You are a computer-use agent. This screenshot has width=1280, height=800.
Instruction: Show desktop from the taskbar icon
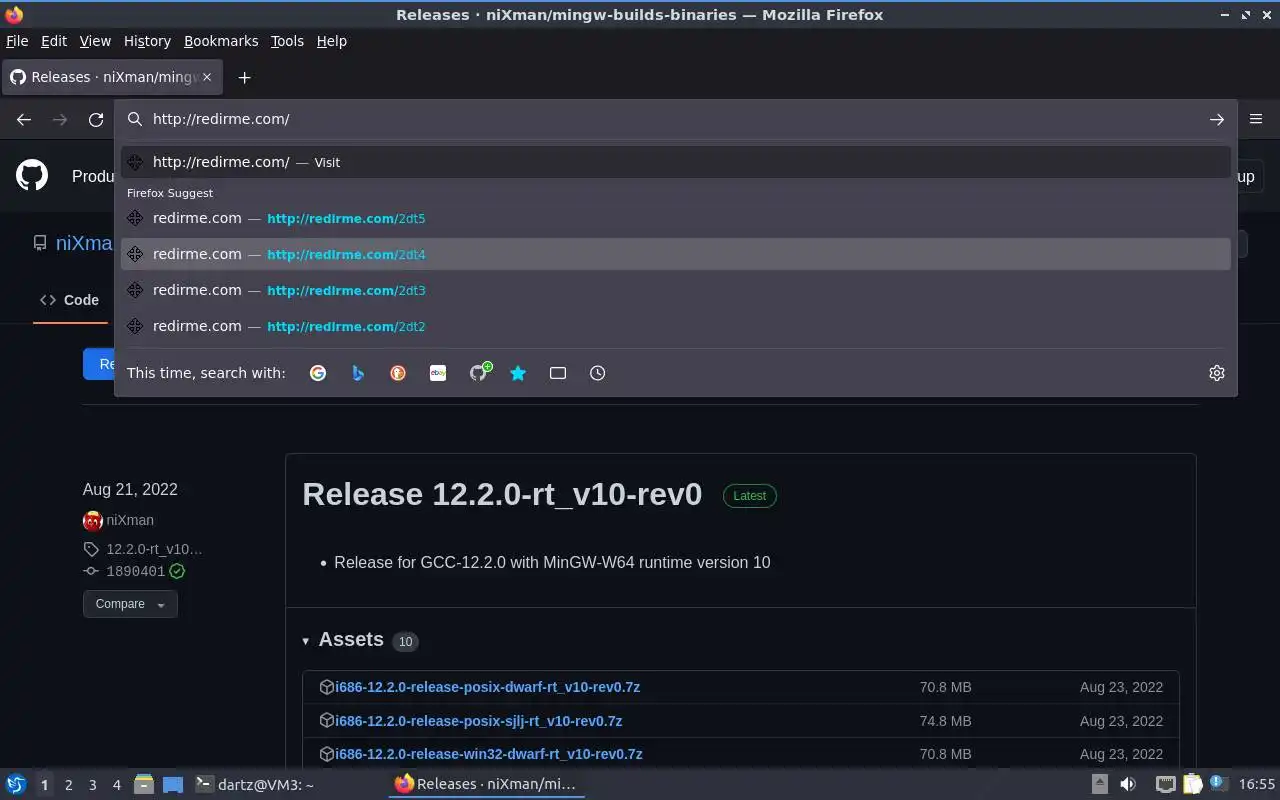[173, 785]
